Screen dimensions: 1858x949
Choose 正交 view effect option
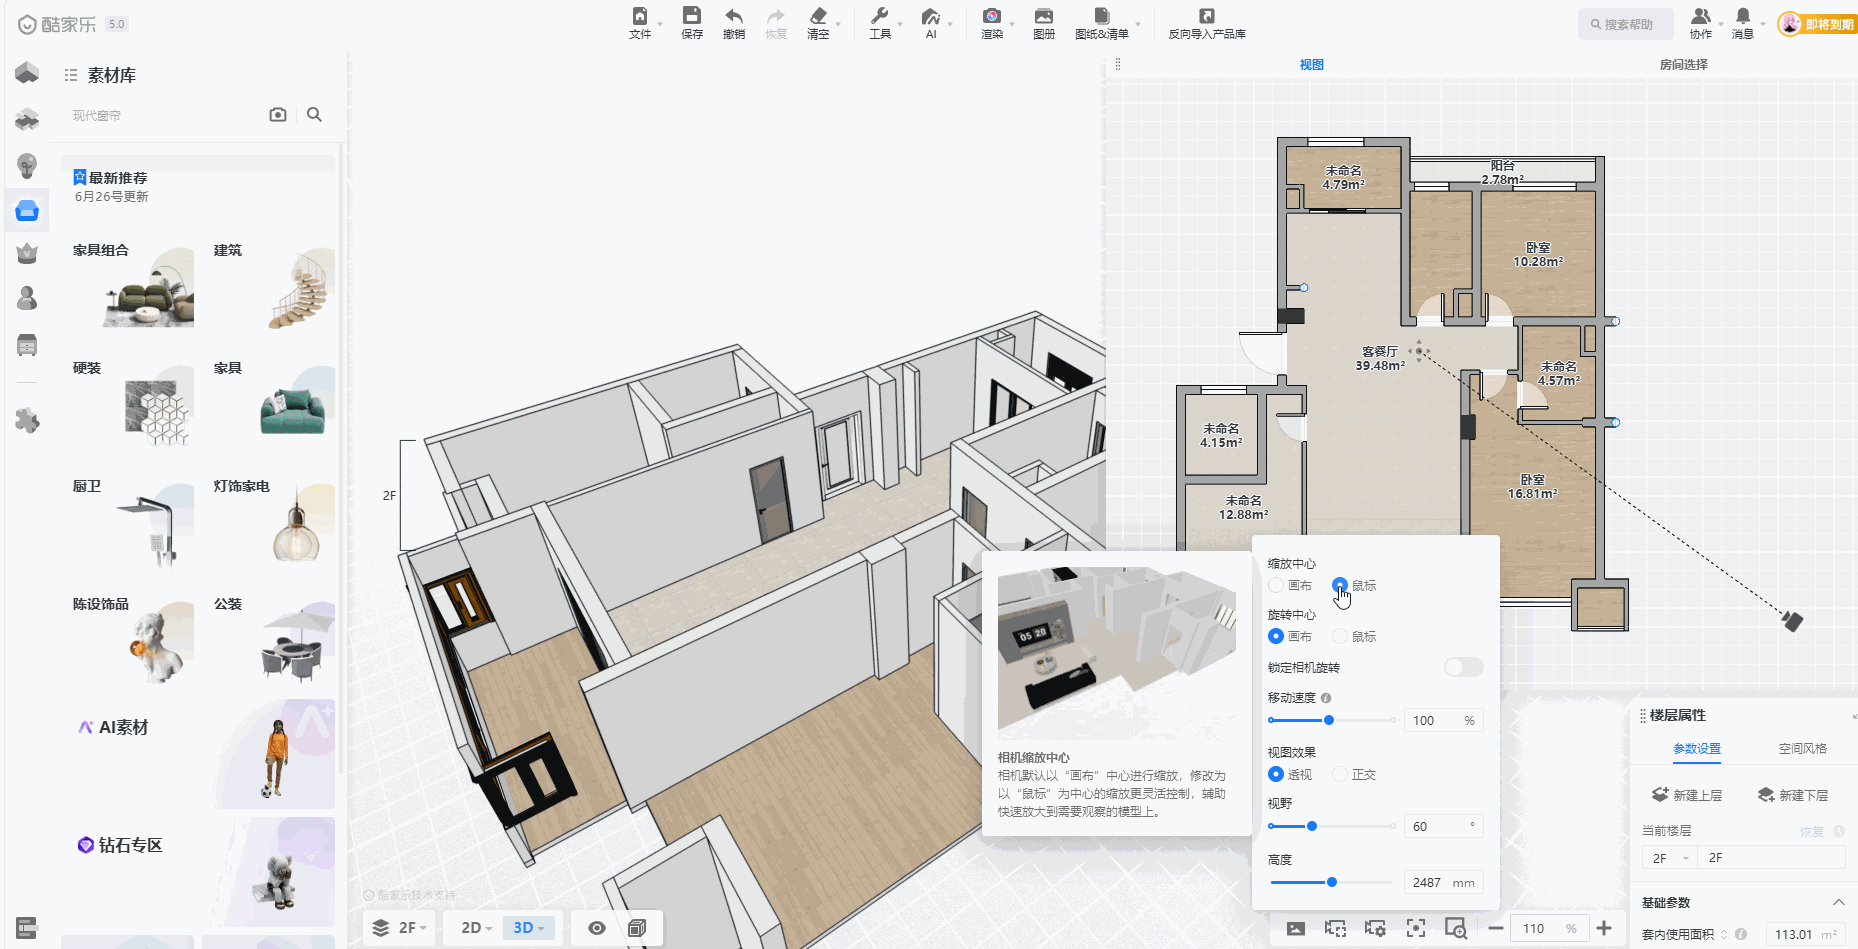[x=1340, y=774]
